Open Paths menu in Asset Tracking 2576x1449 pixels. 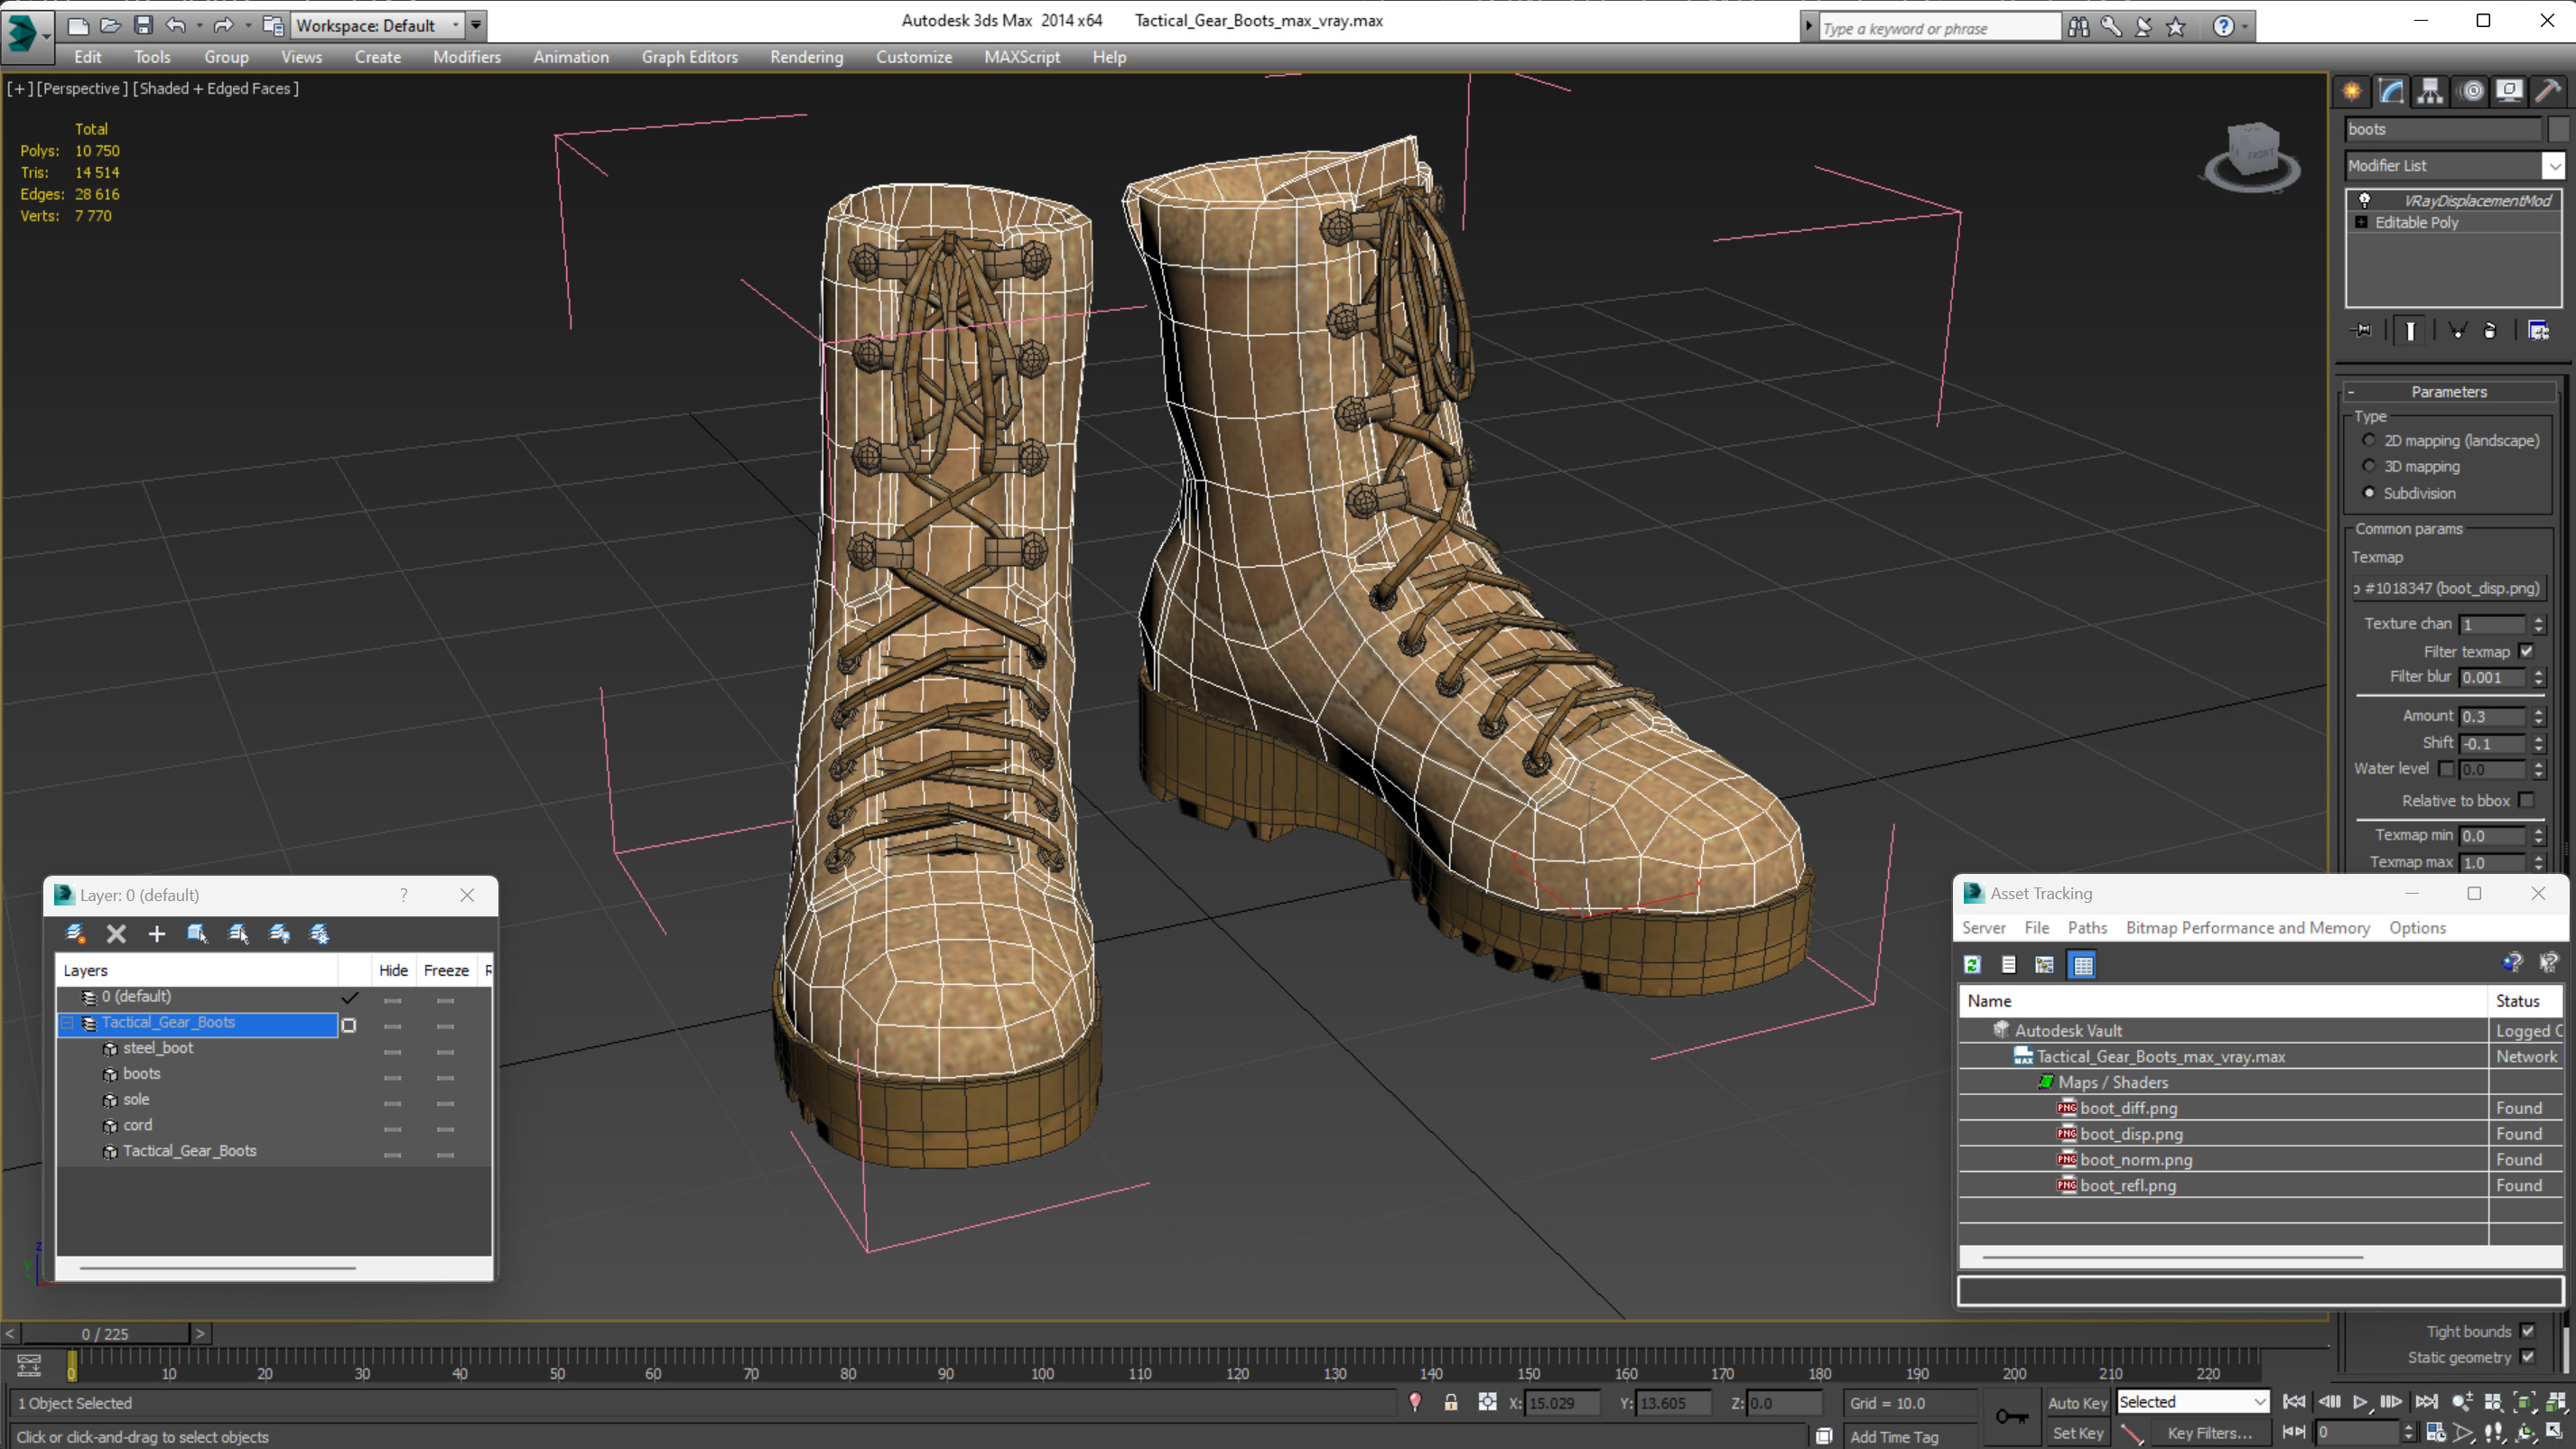2087,928
